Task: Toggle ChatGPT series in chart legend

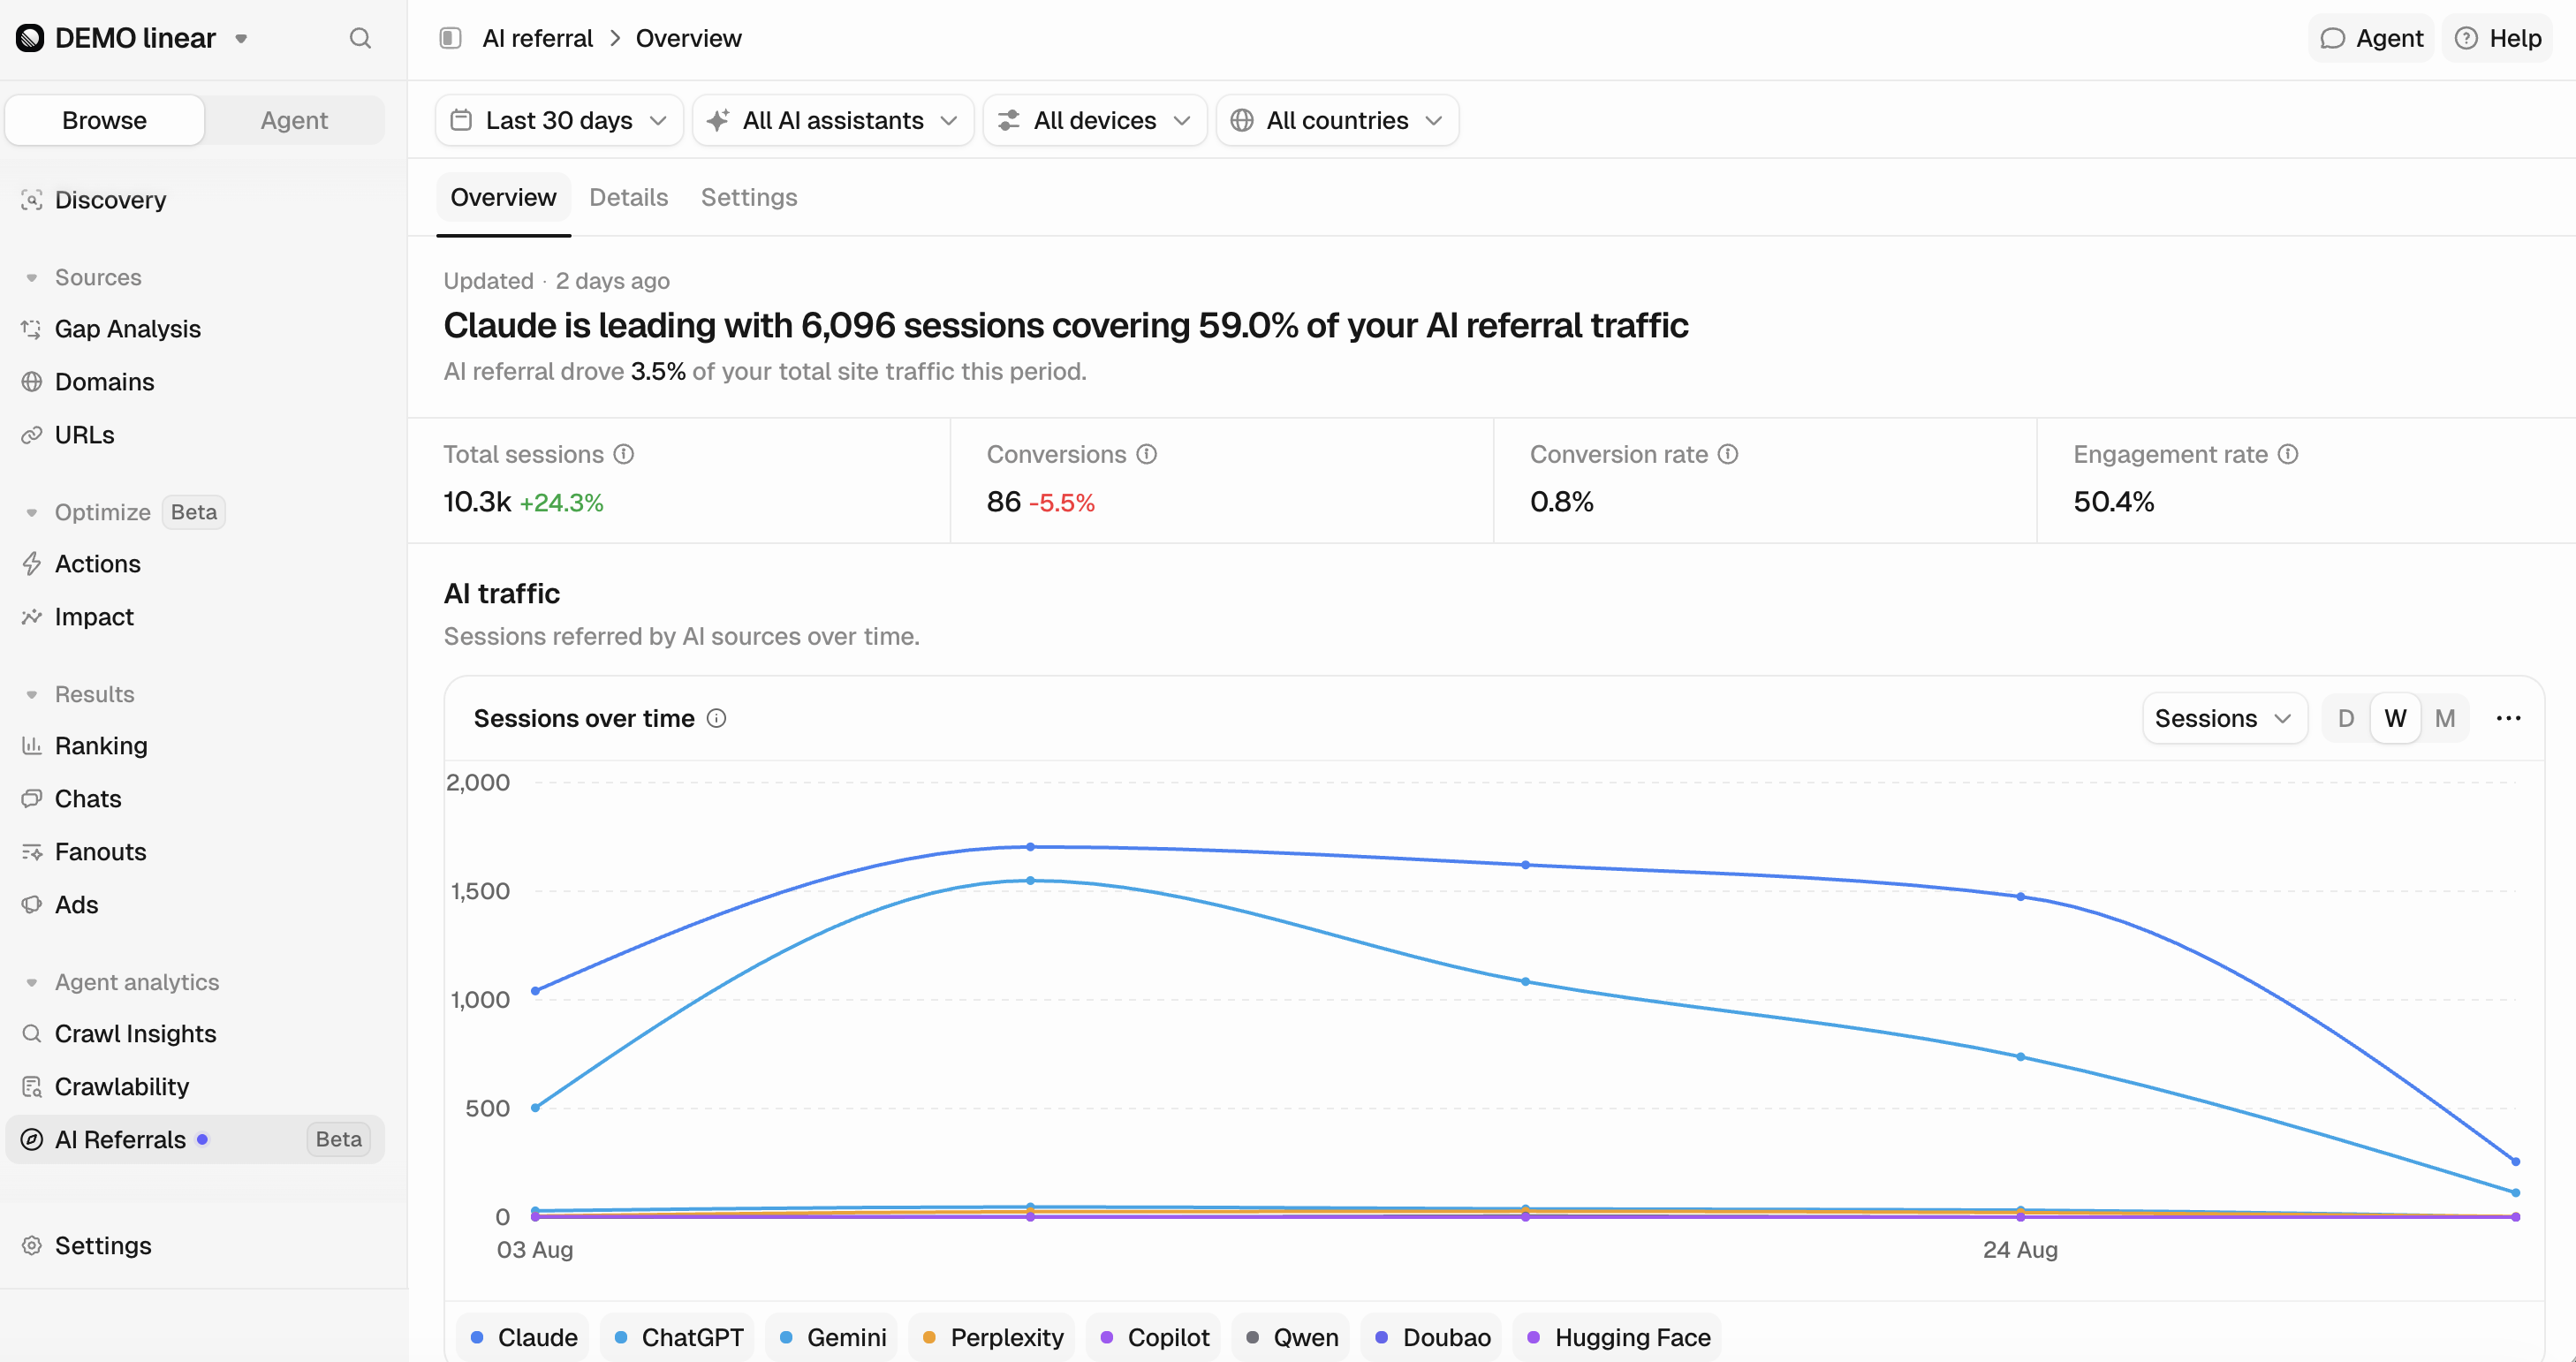Action: point(678,1338)
